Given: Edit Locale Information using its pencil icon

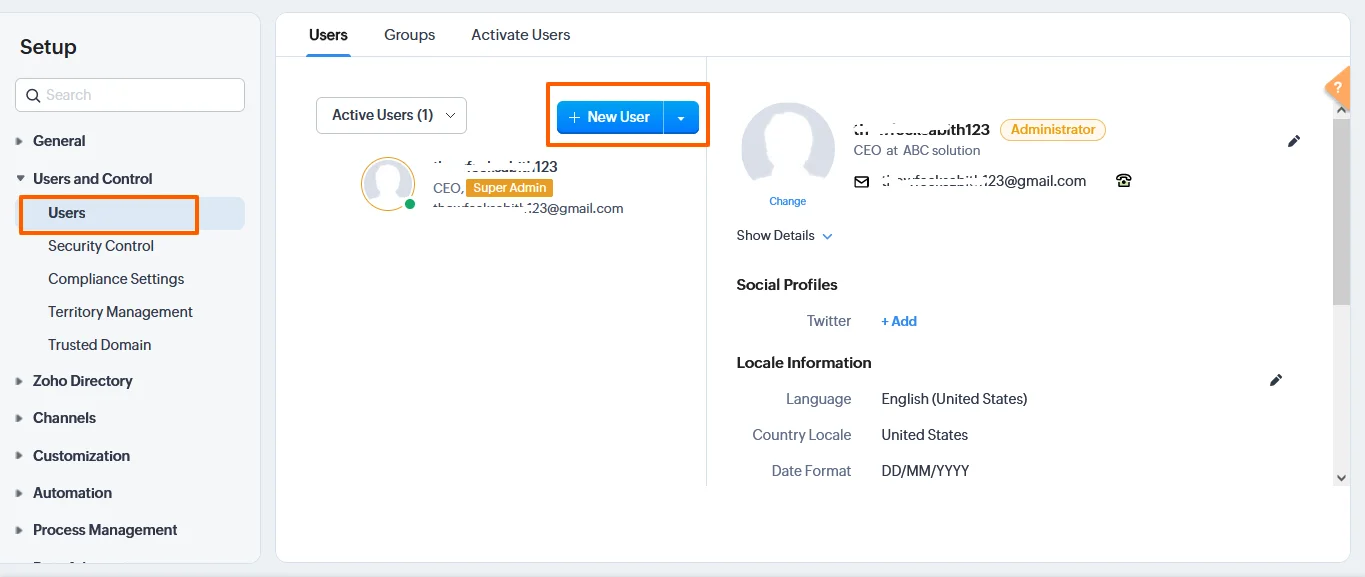Looking at the screenshot, I should pos(1276,380).
